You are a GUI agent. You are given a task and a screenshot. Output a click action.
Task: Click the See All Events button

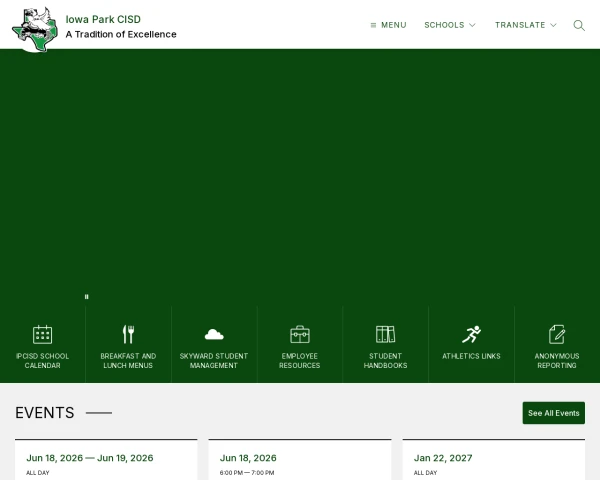coord(554,413)
